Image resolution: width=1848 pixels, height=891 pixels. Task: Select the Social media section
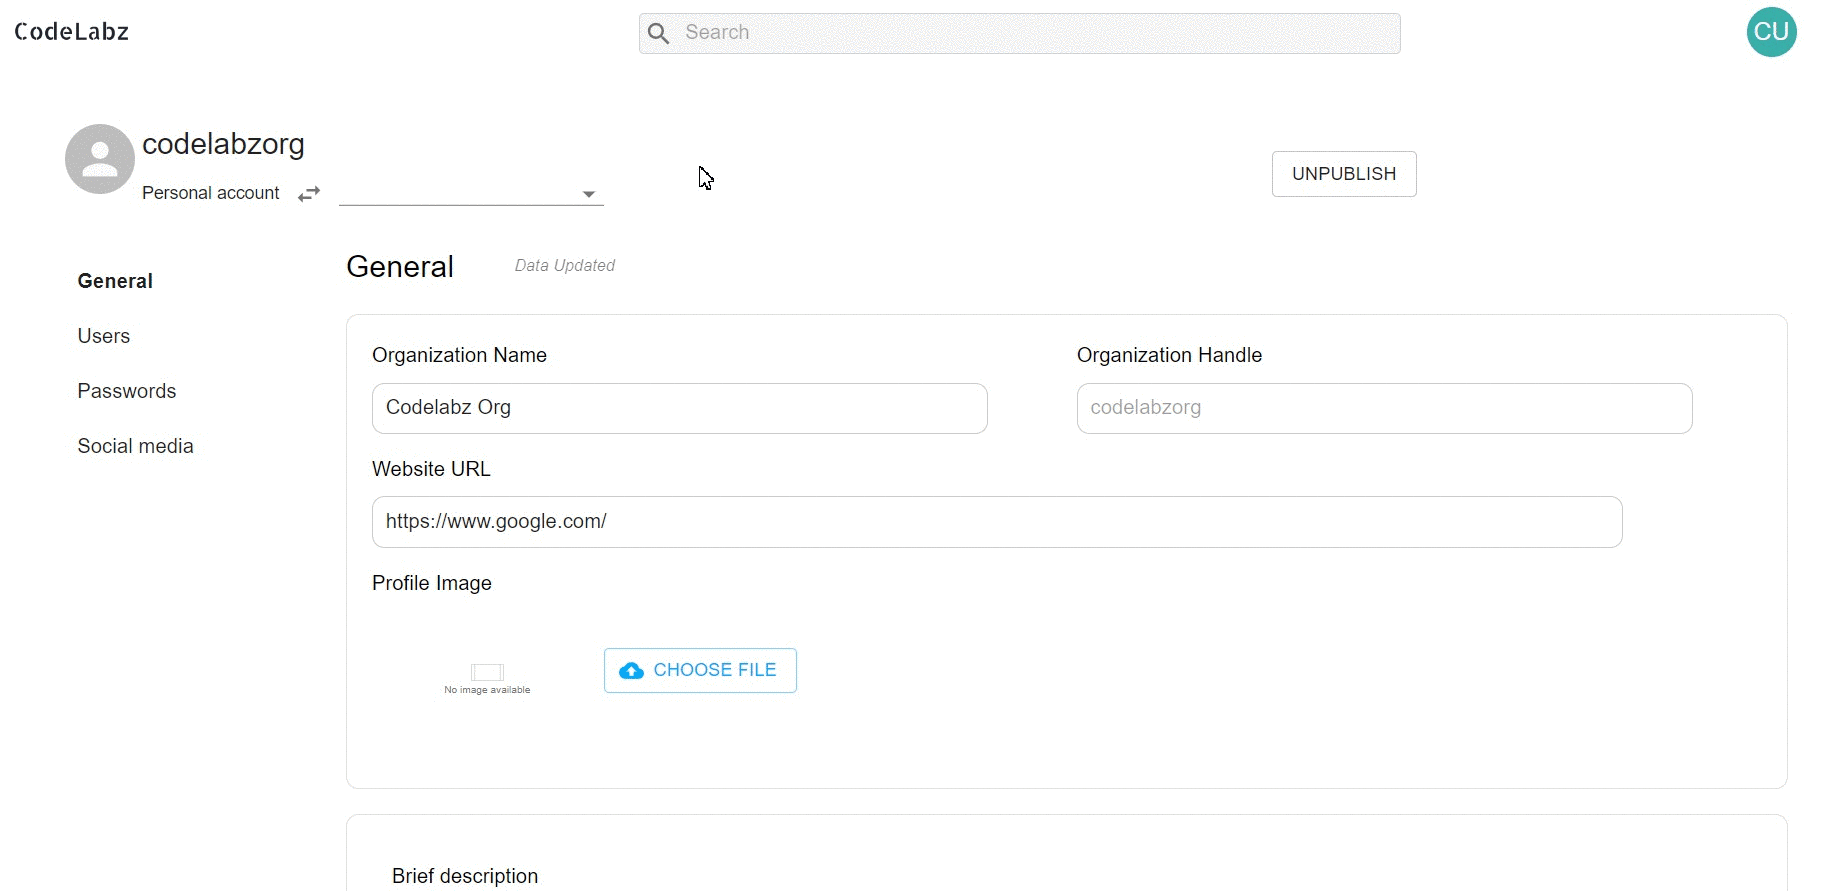pyautogui.click(x=136, y=446)
